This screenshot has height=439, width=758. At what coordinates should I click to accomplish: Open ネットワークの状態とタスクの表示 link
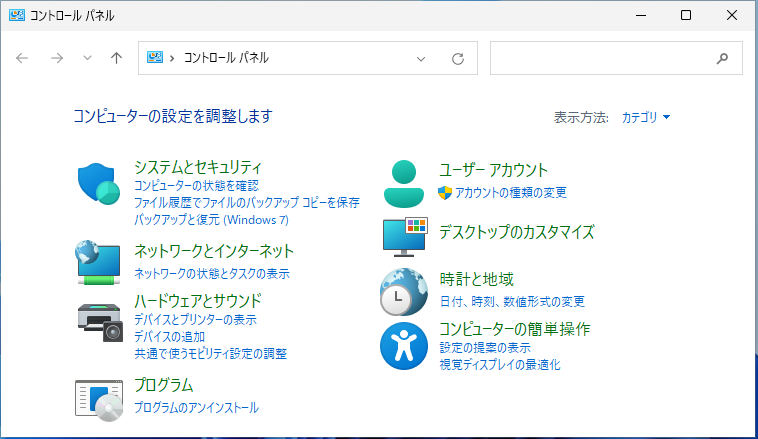pyautogui.click(x=212, y=274)
